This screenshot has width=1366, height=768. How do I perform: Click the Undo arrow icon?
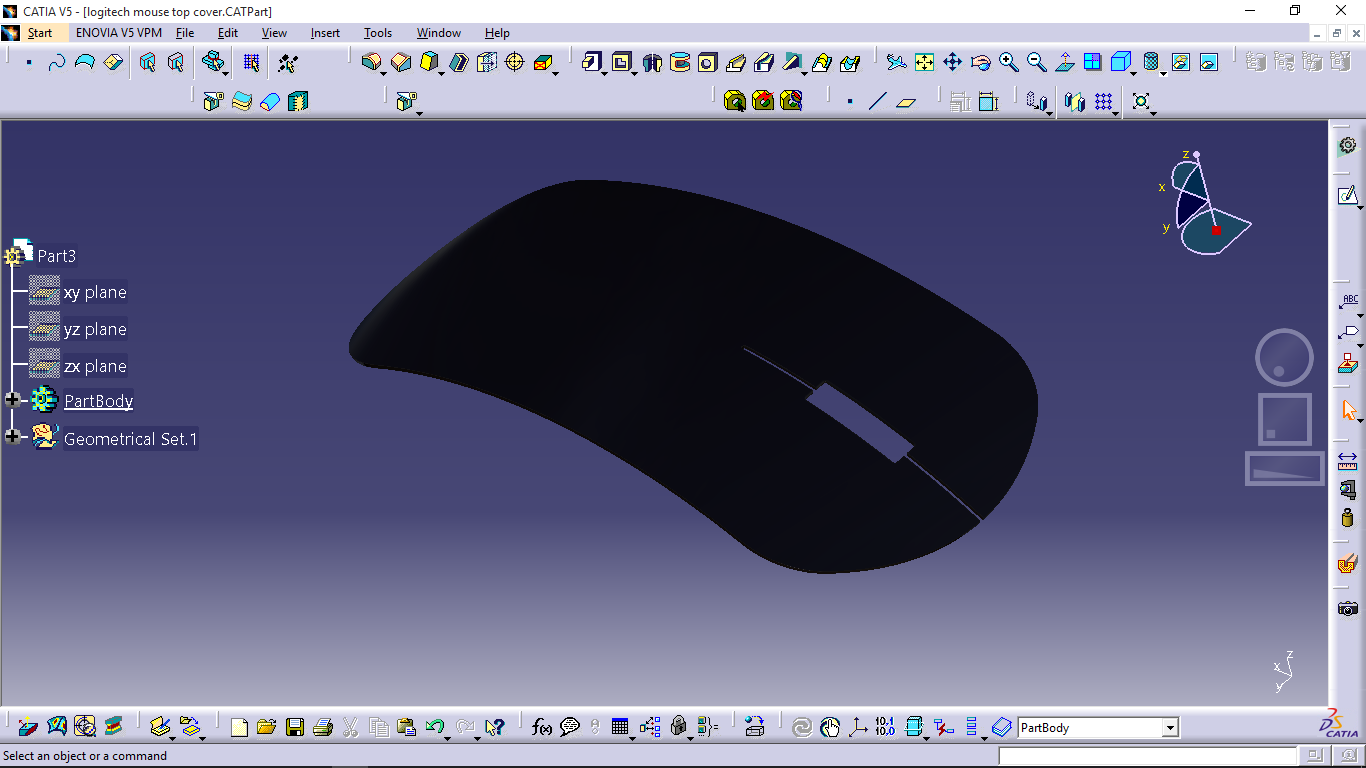tap(434, 727)
